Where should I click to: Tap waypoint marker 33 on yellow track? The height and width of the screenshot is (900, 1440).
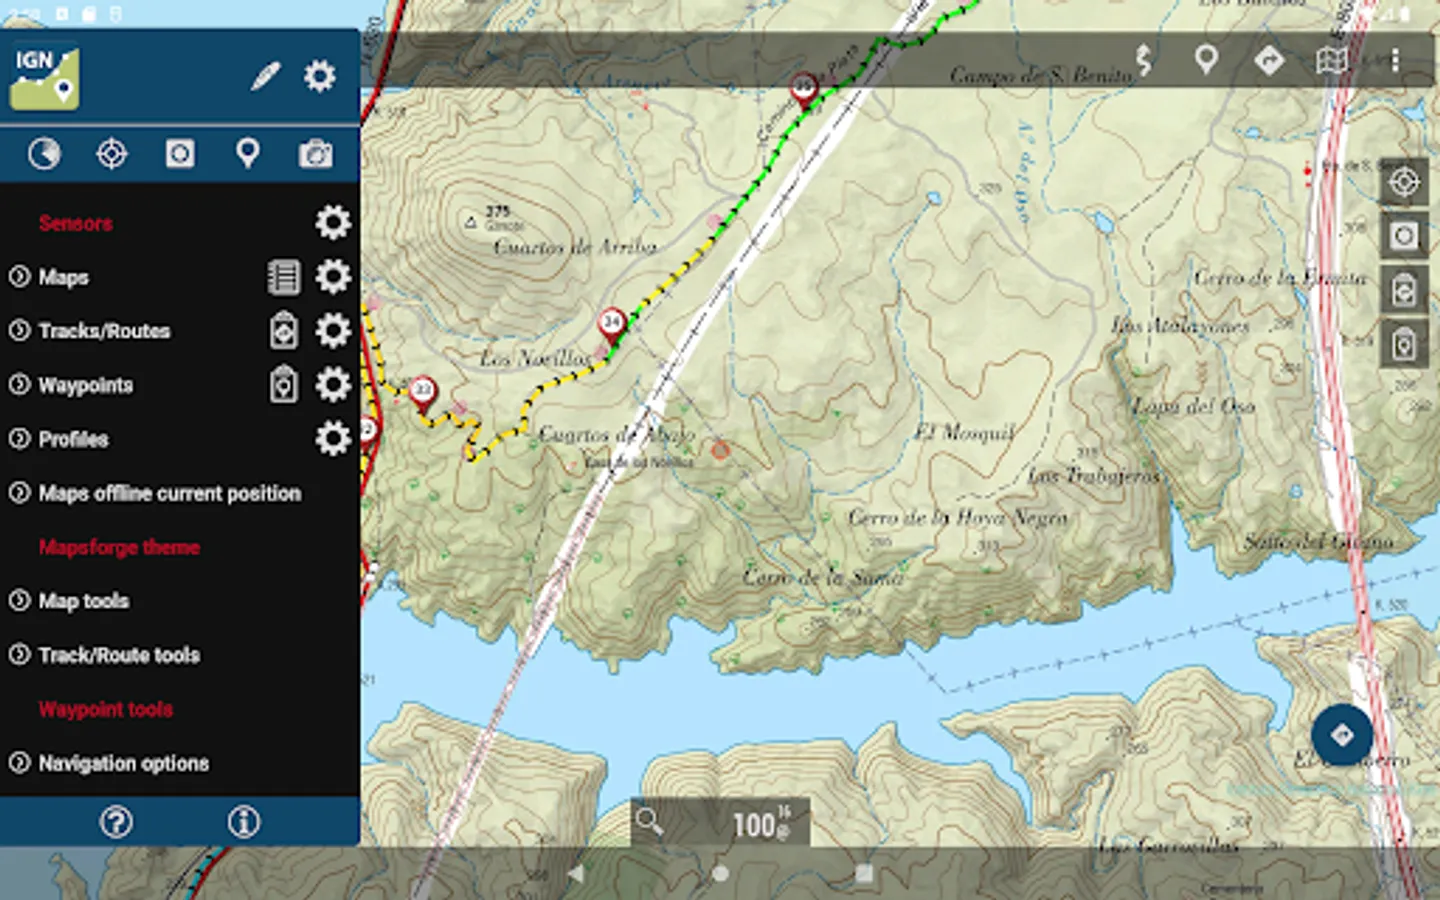pos(423,394)
